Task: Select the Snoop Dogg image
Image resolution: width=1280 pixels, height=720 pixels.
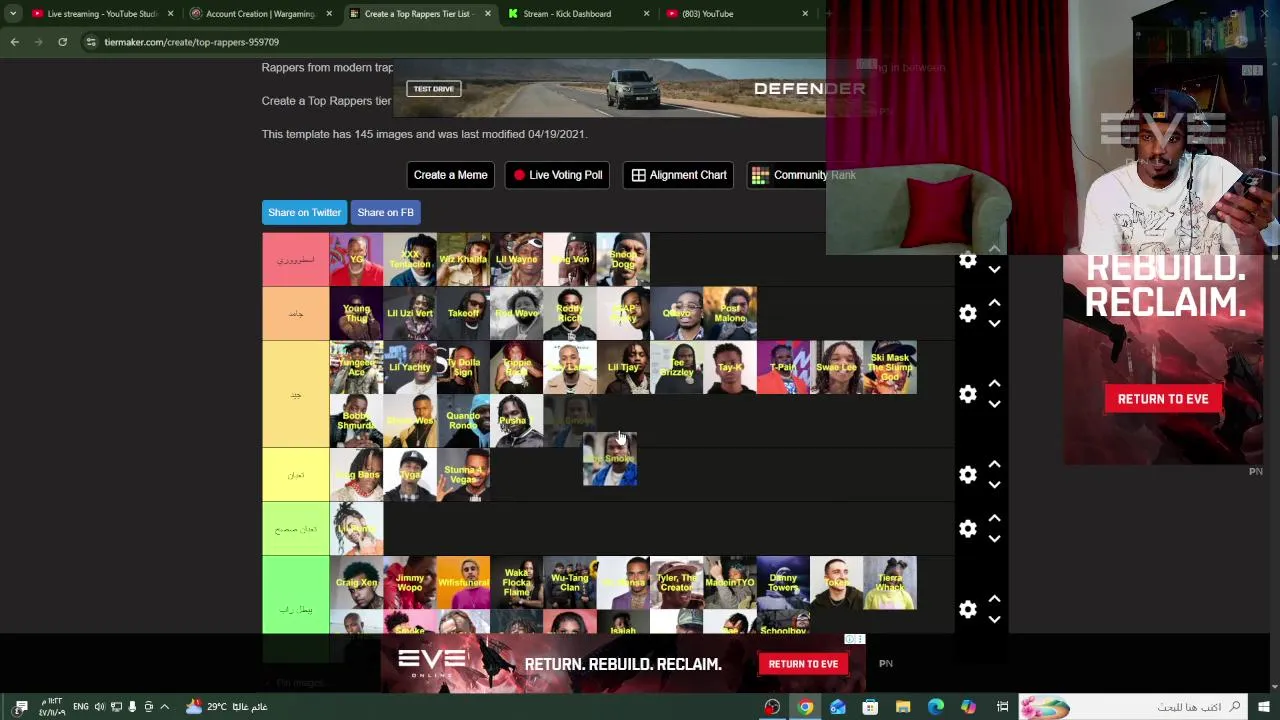Action: (x=623, y=259)
